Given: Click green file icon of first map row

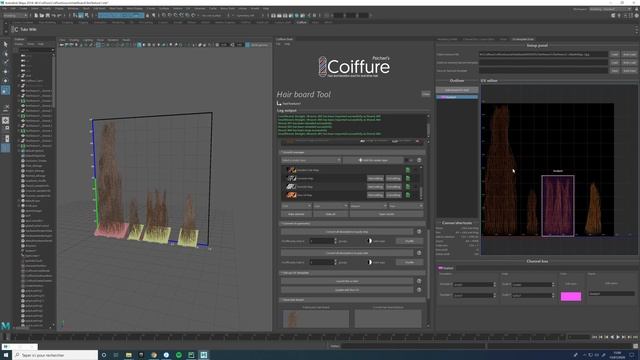Looking at the screenshot, I should pos(407,170).
